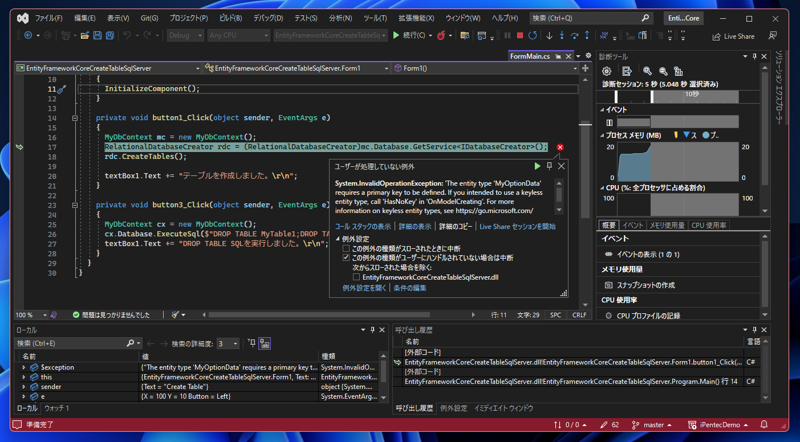Click the Save All icon
Screen dimensions: 800x442
[110, 36]
